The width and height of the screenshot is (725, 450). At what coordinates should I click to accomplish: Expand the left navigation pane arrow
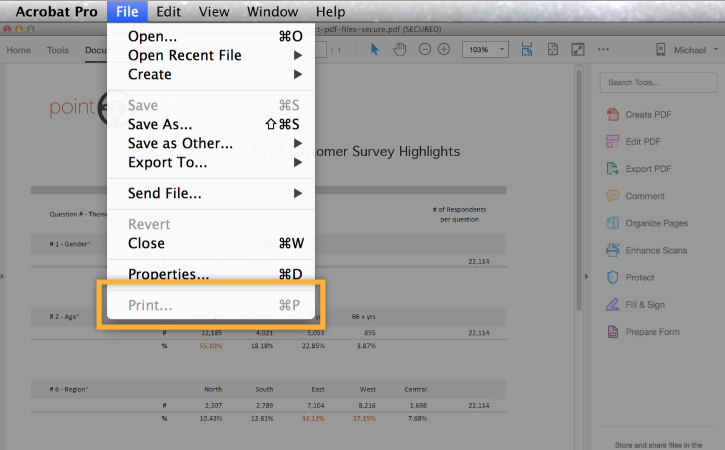(x=2, y=277)
